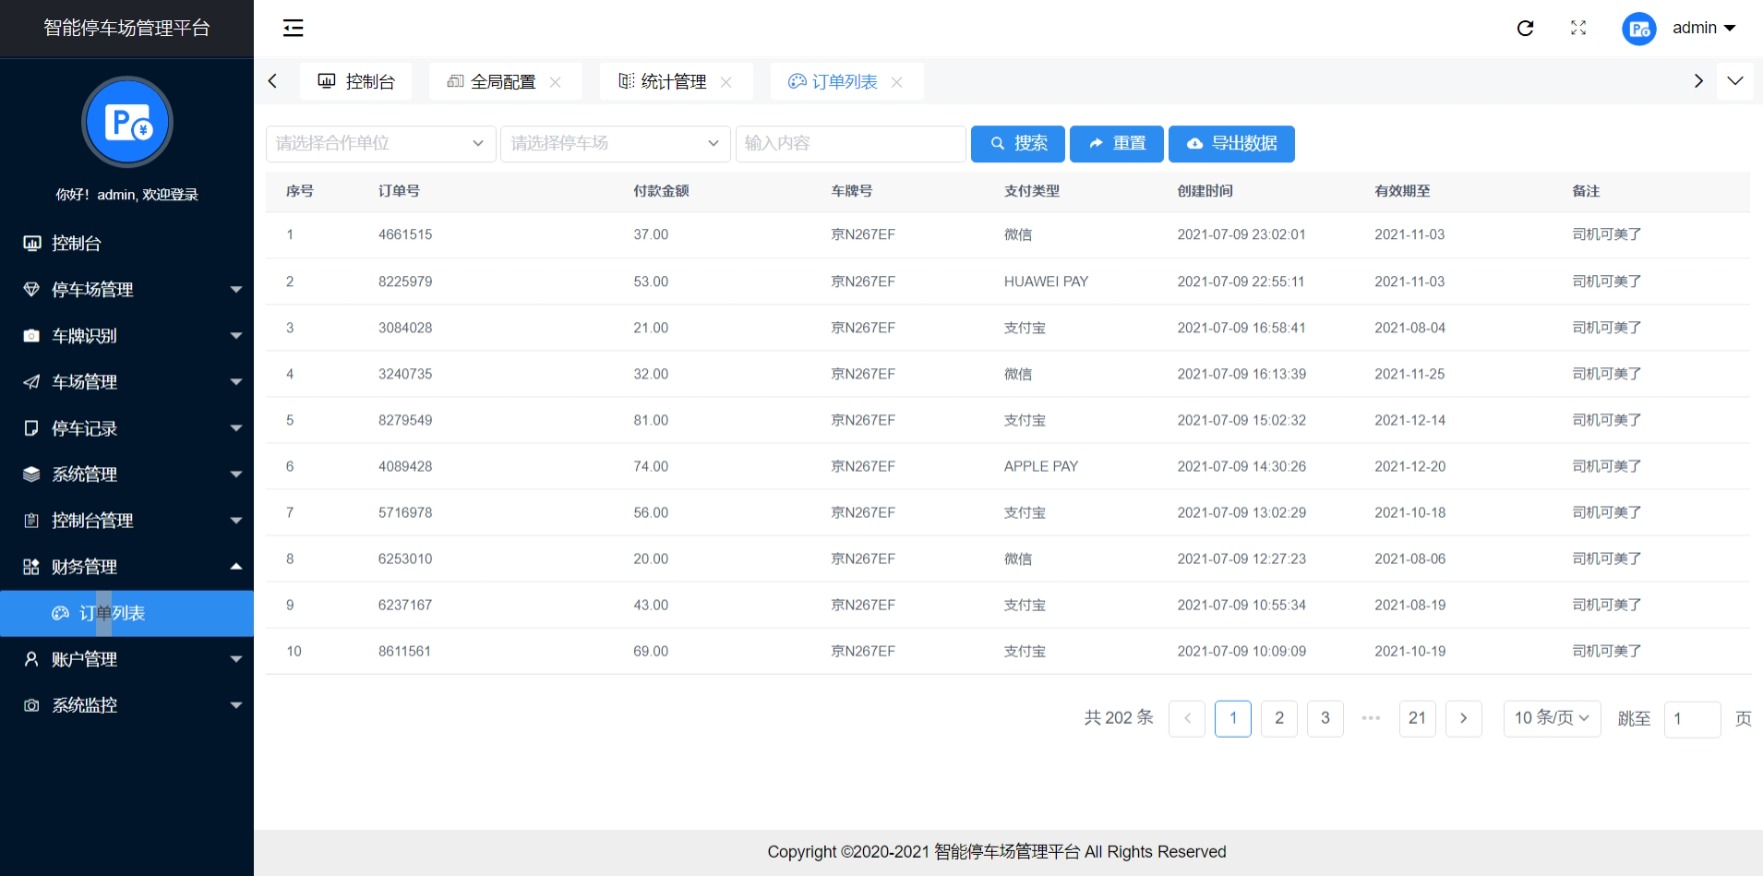Click amount 81.00 in row 5

(651, 421)
